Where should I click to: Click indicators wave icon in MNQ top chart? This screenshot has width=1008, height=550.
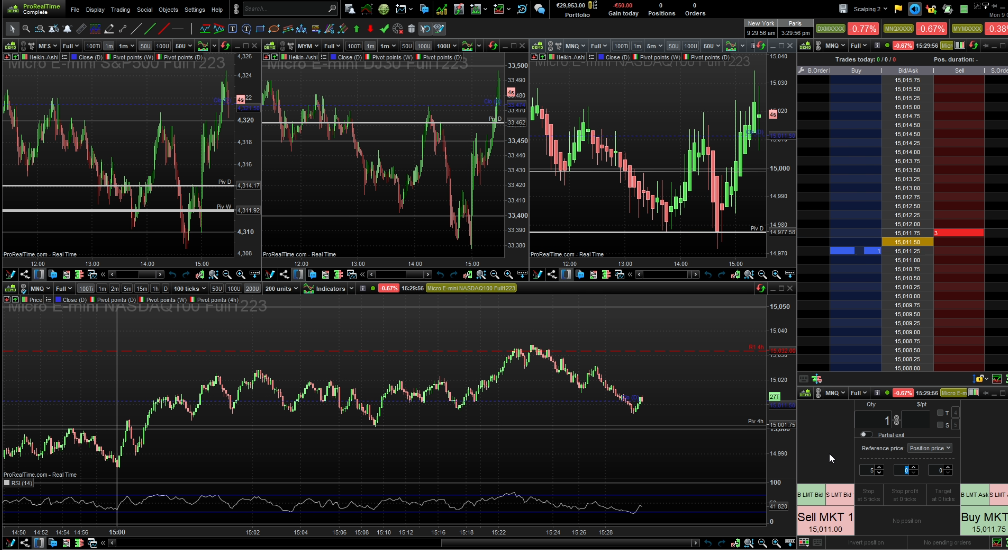(731, 46)
